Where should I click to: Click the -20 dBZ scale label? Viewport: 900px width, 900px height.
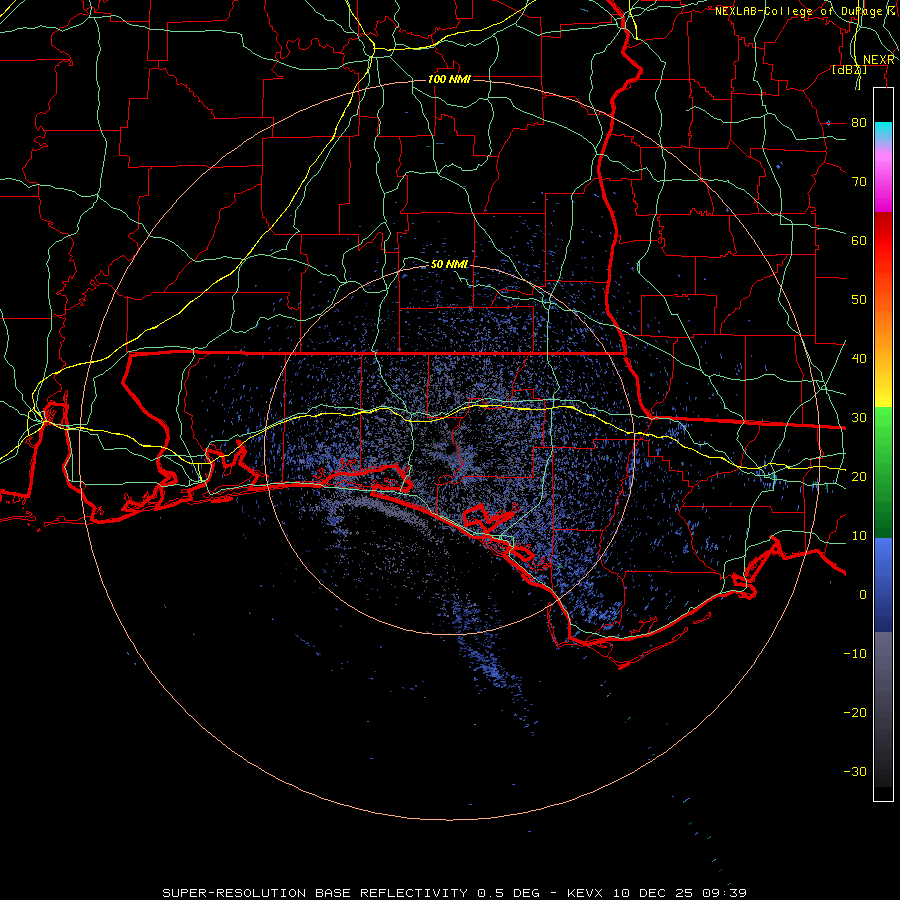click(x=855, y=712)
